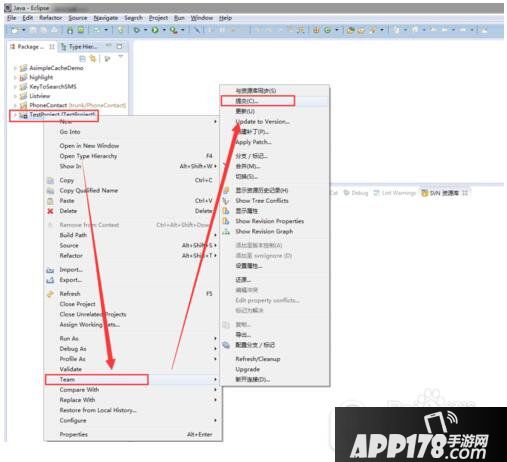Open the Refactor menu in menu bar

[x=50, y=18]
